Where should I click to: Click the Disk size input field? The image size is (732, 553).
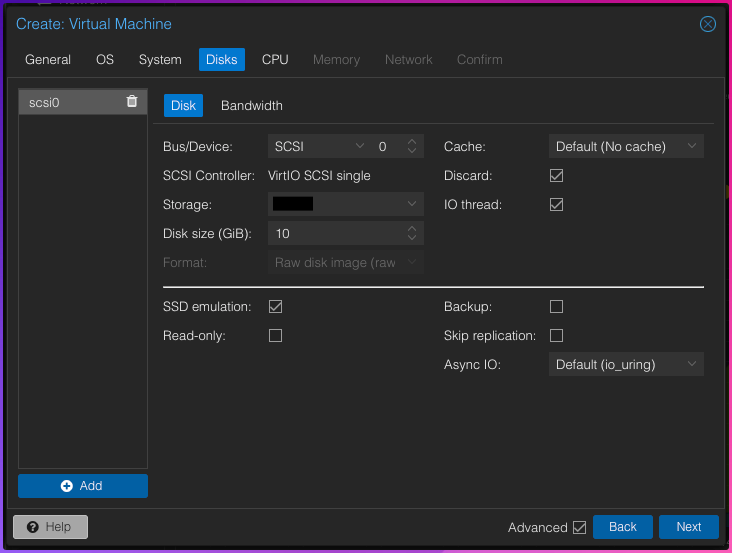pyautogui.click(x=335, y=234)
